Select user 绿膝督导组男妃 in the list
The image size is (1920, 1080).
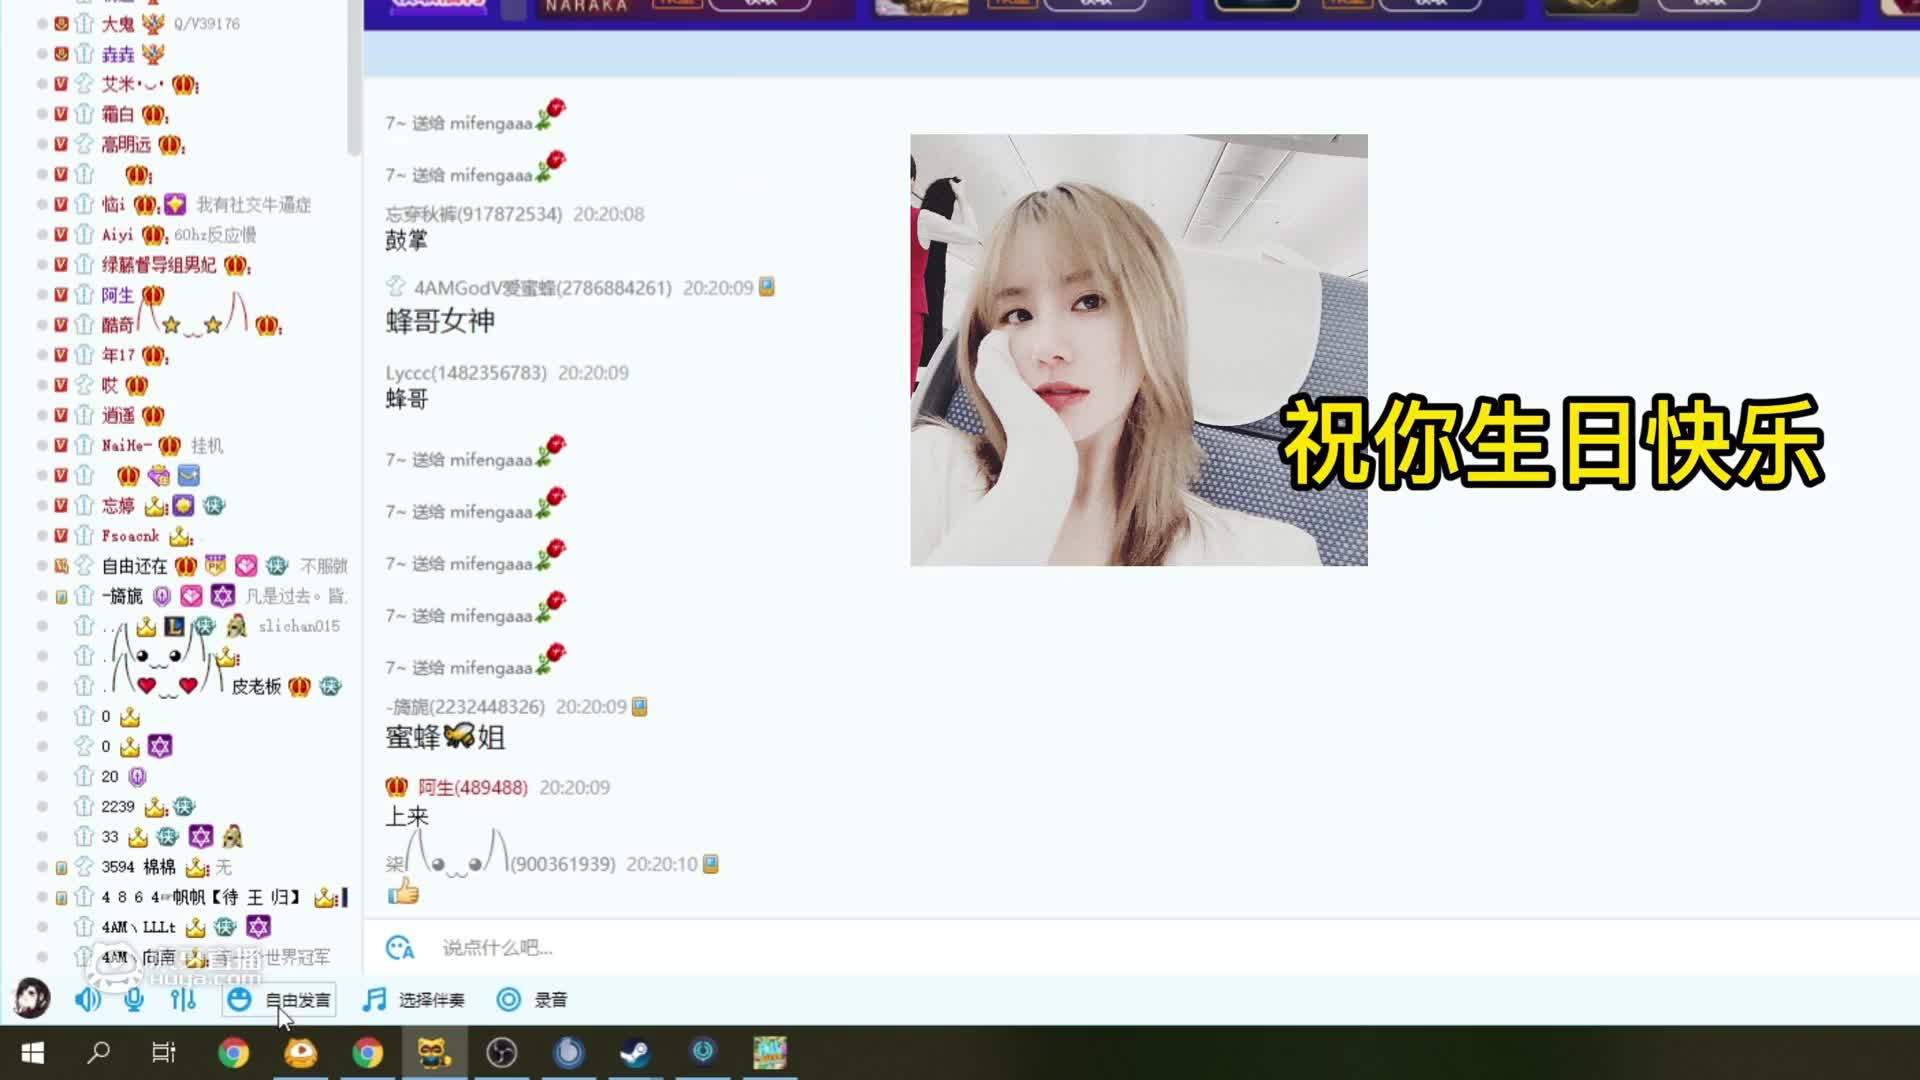[158, 265]
